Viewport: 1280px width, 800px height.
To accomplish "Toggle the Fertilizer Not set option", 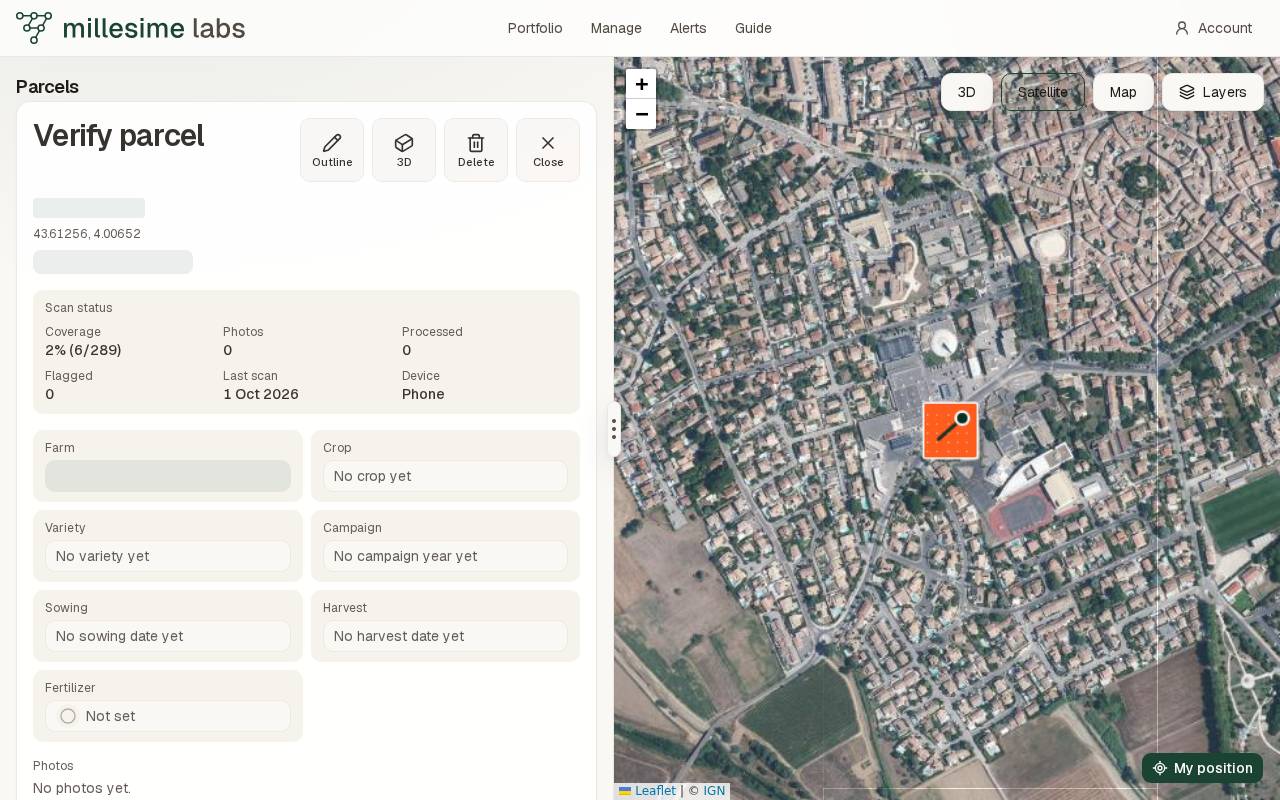I will (168, 716).
